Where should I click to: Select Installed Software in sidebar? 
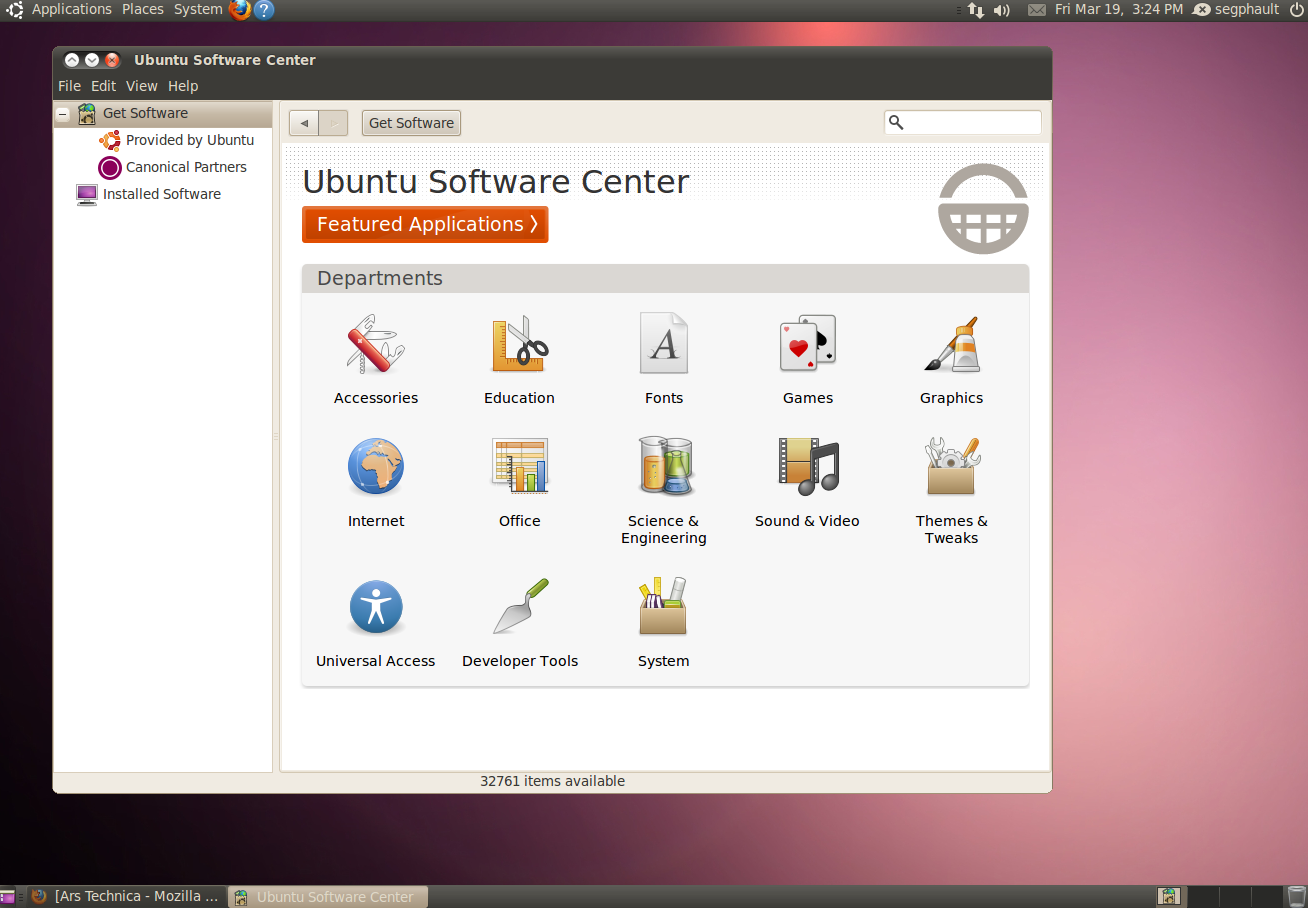click(x=162, y=194)
